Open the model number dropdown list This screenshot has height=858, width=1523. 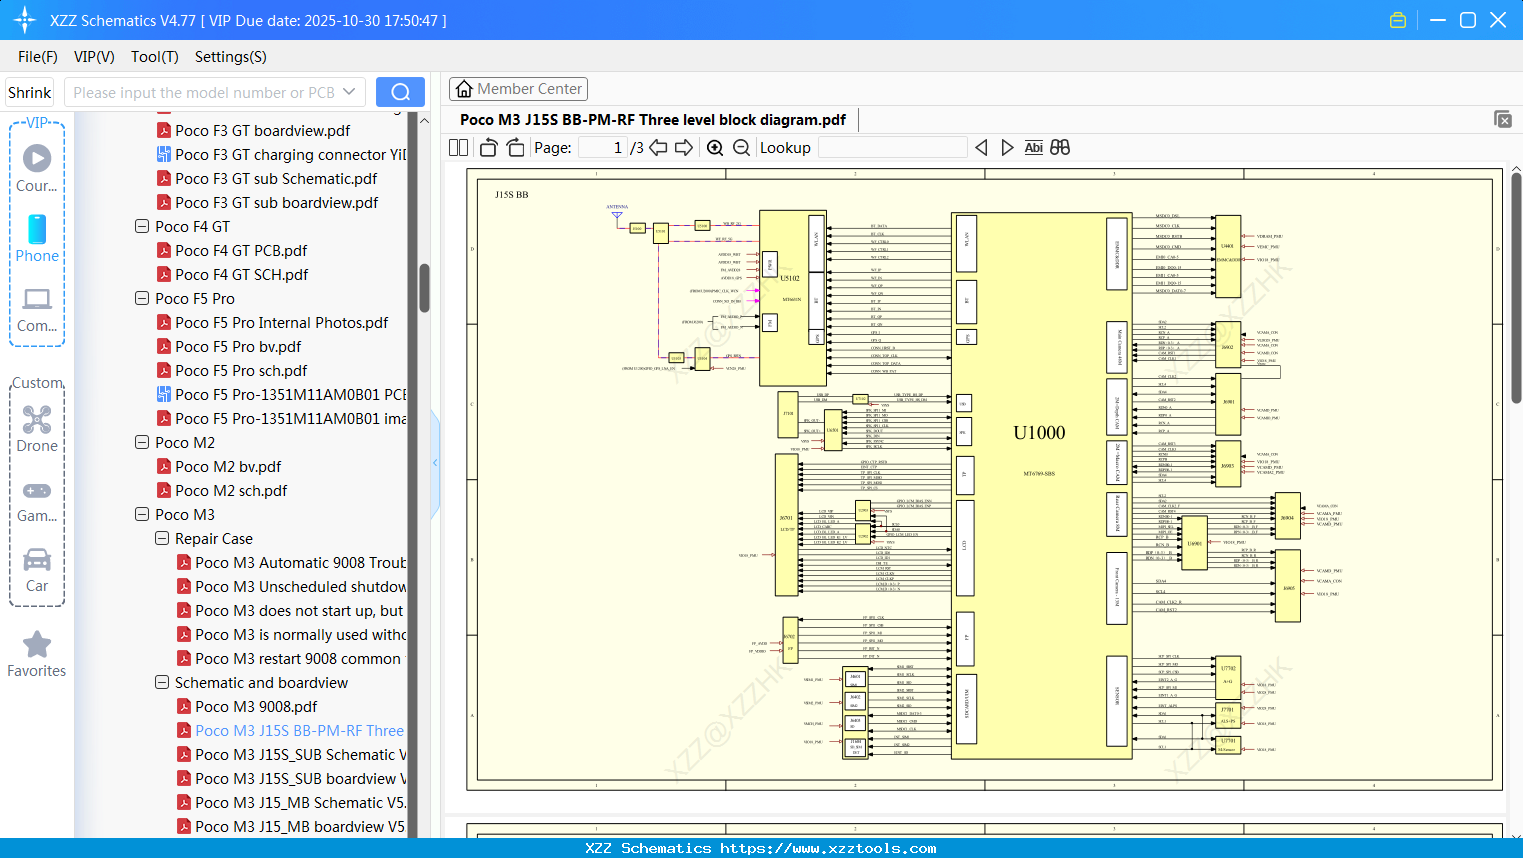(x=348, y=91)
